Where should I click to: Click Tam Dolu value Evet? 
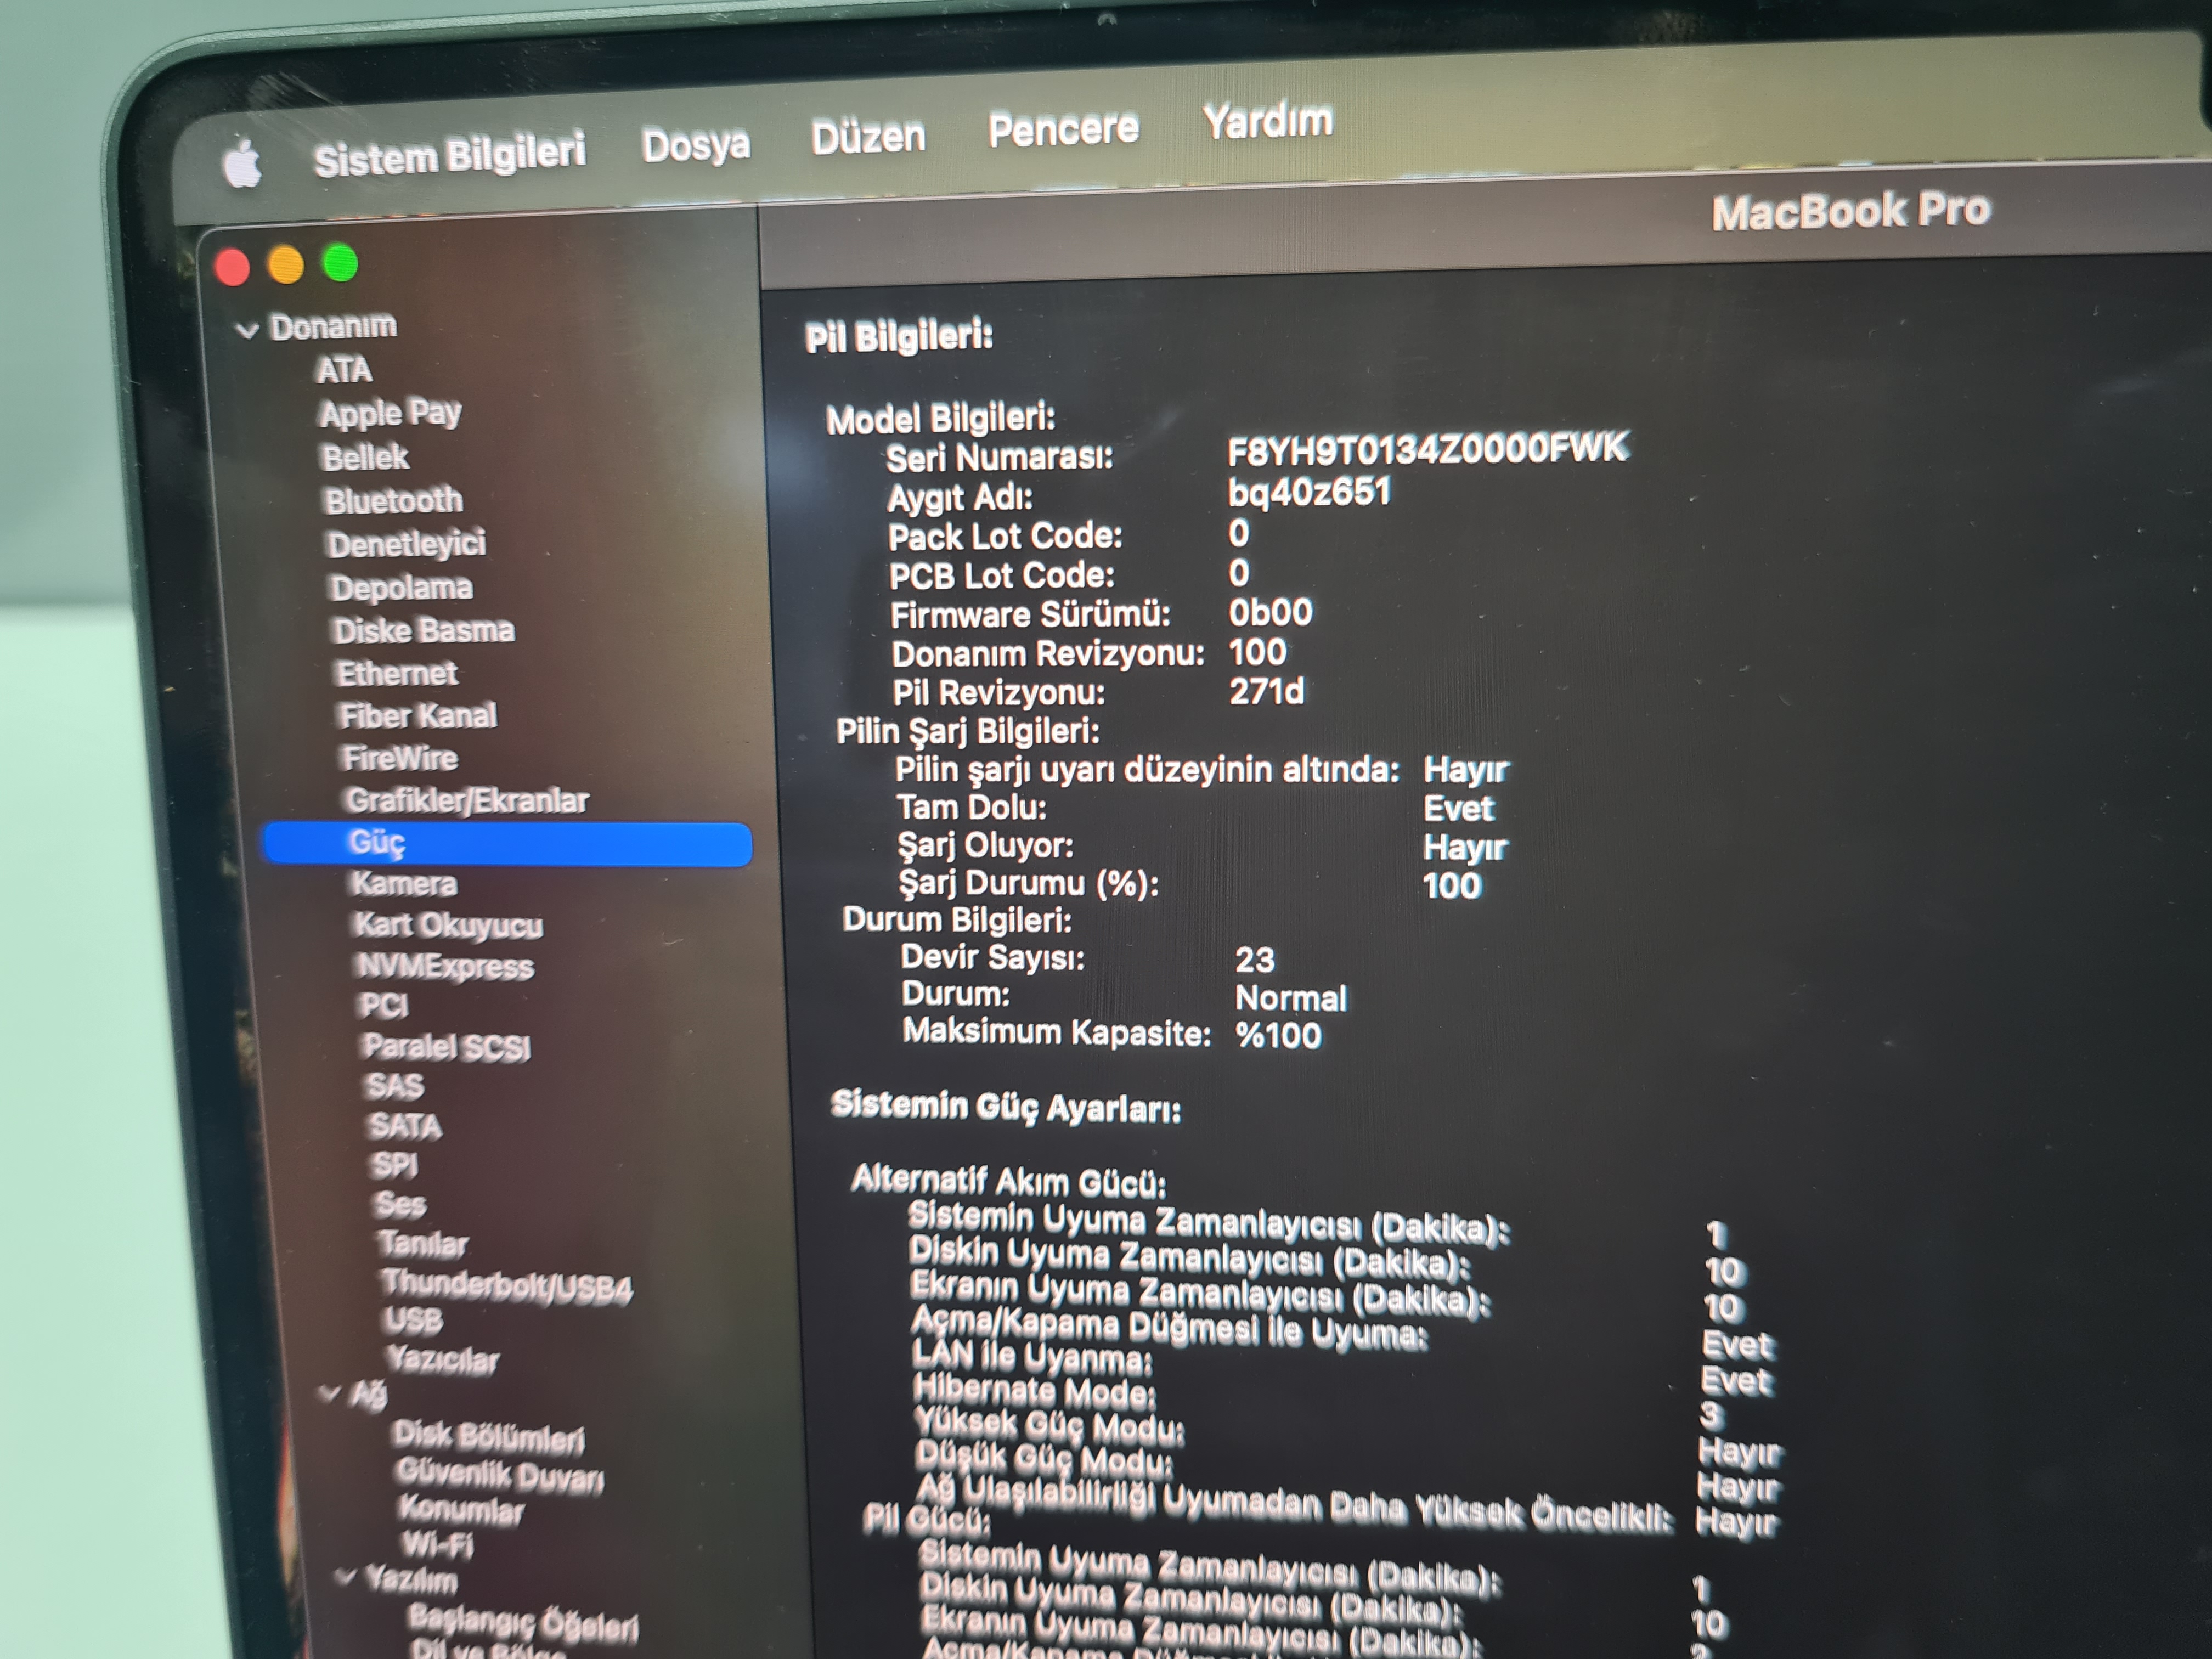tap(1458, 808)
